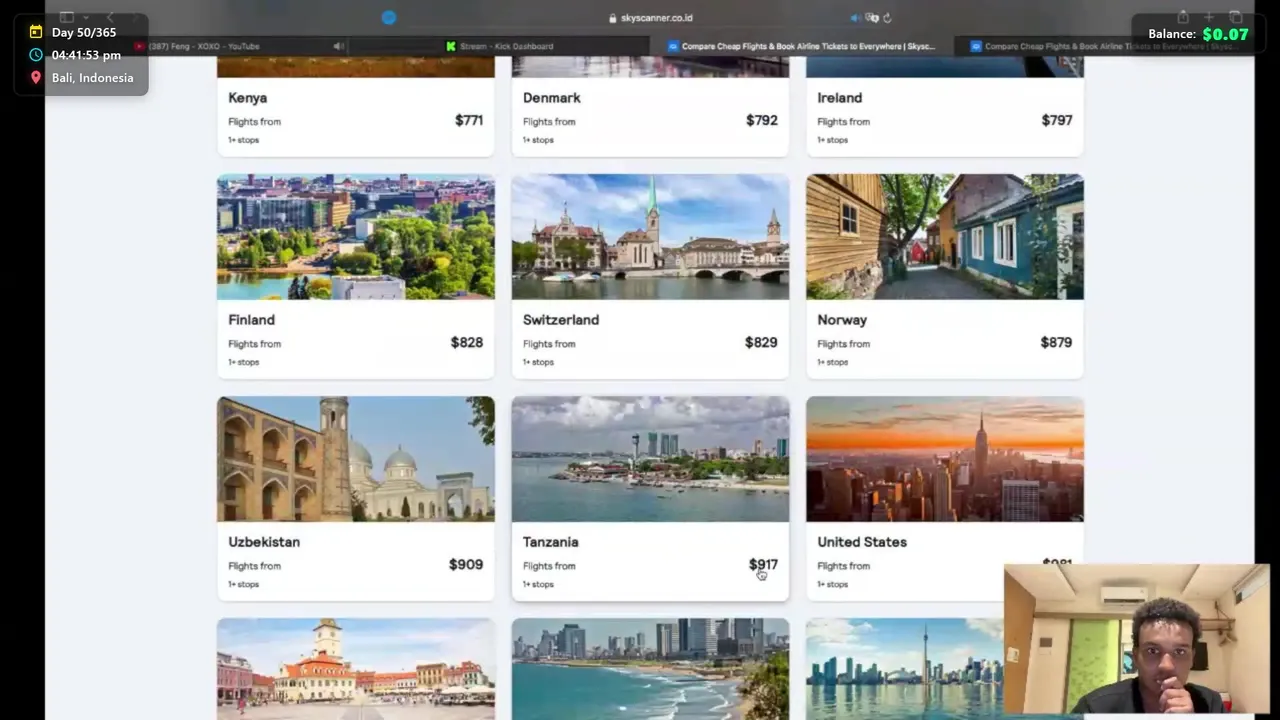Click the $828 Finland flight price
Screen dimensions: 1280x720
click(x=467, y=342)
